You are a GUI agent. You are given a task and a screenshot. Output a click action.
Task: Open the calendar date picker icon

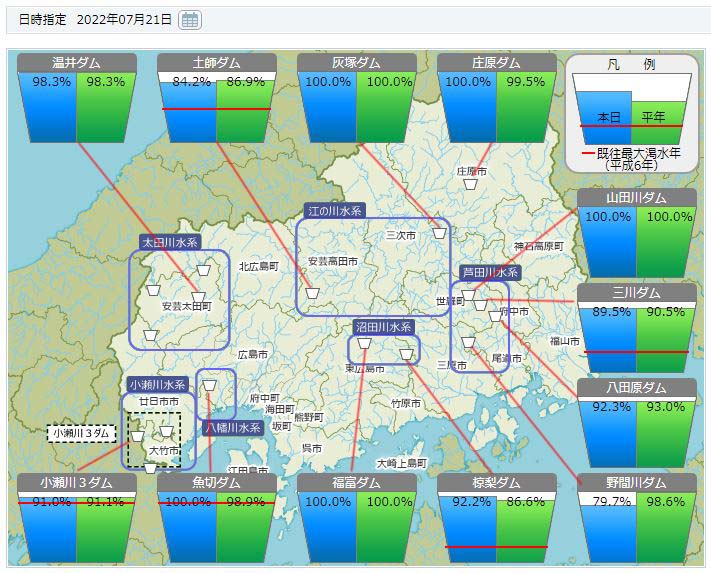[190, 20]
